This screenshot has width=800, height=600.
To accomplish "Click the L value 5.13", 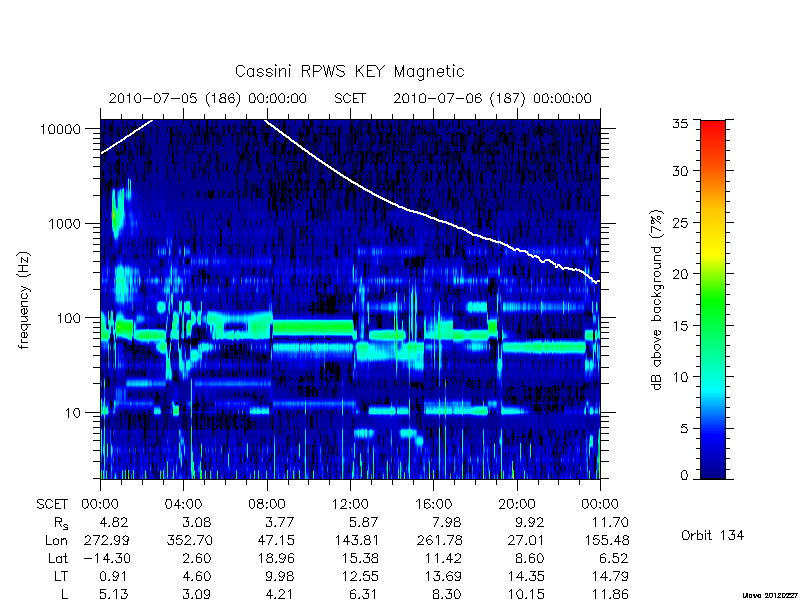I will (114, 593).
